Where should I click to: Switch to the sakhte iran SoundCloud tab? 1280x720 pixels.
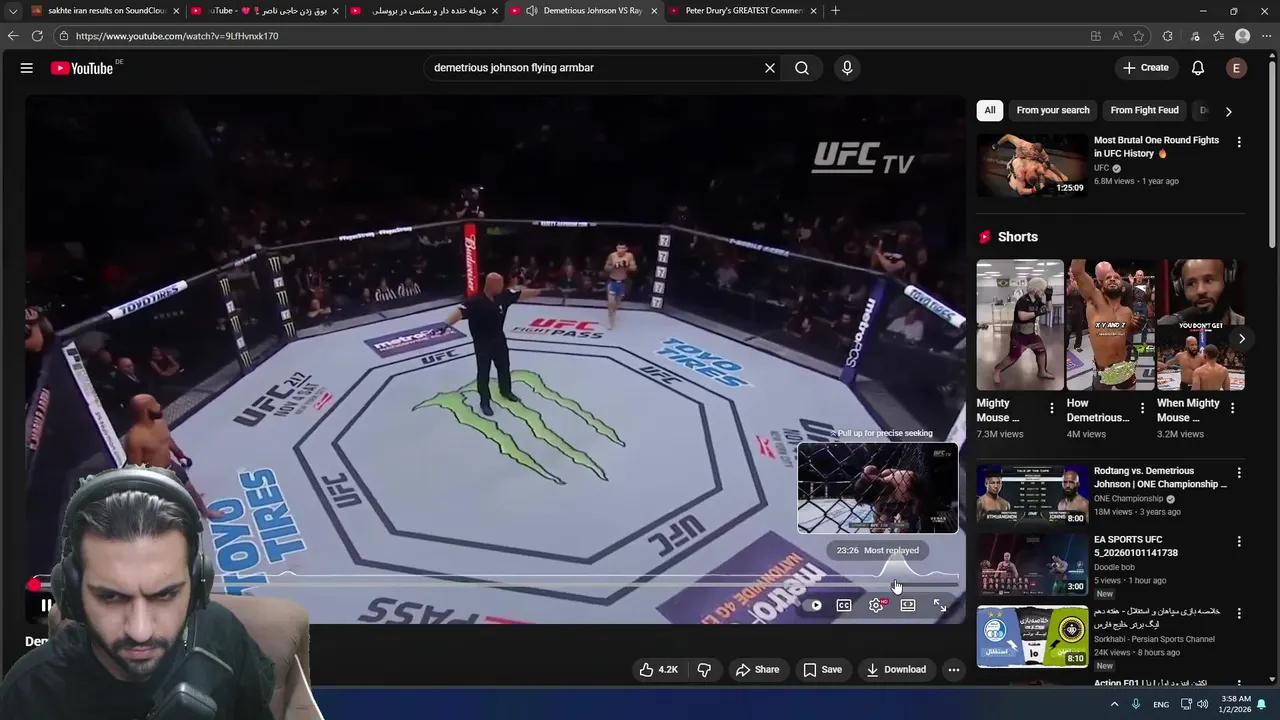(x=104, y=11)
